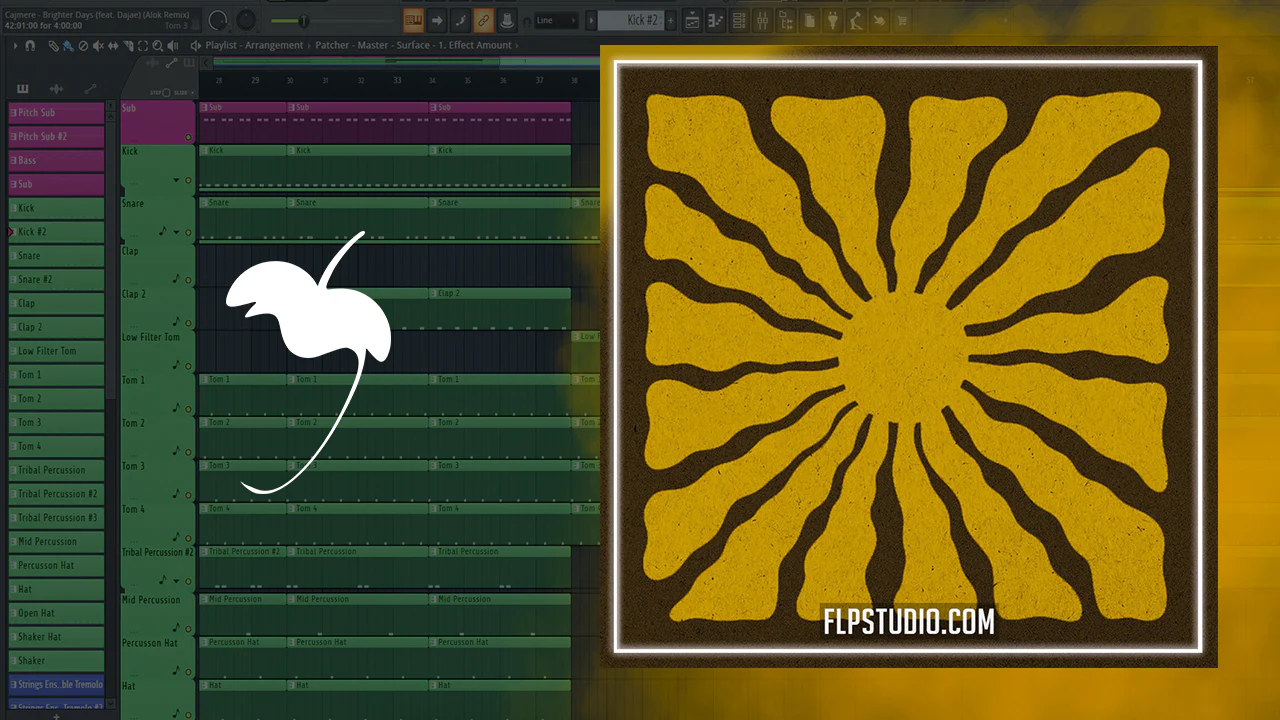Expand the Tribal Percussion #2 track arrow
This screenshot has width=1280, height=720.
click(177, 581)
